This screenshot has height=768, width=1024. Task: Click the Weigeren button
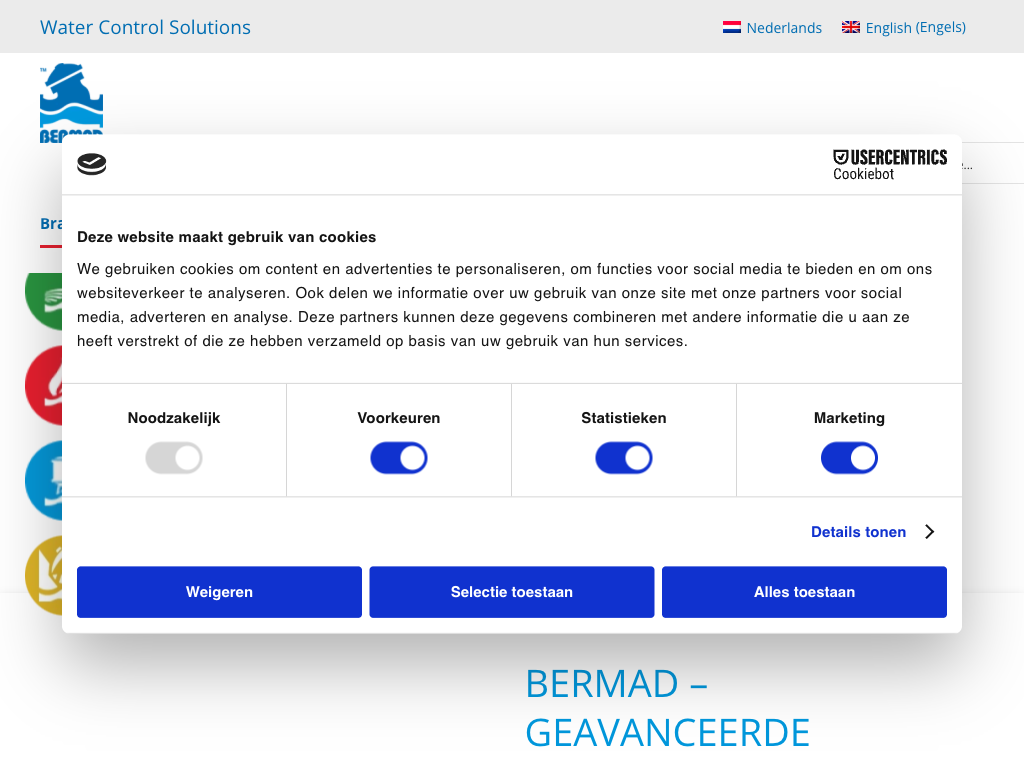(x=219, y=592)
